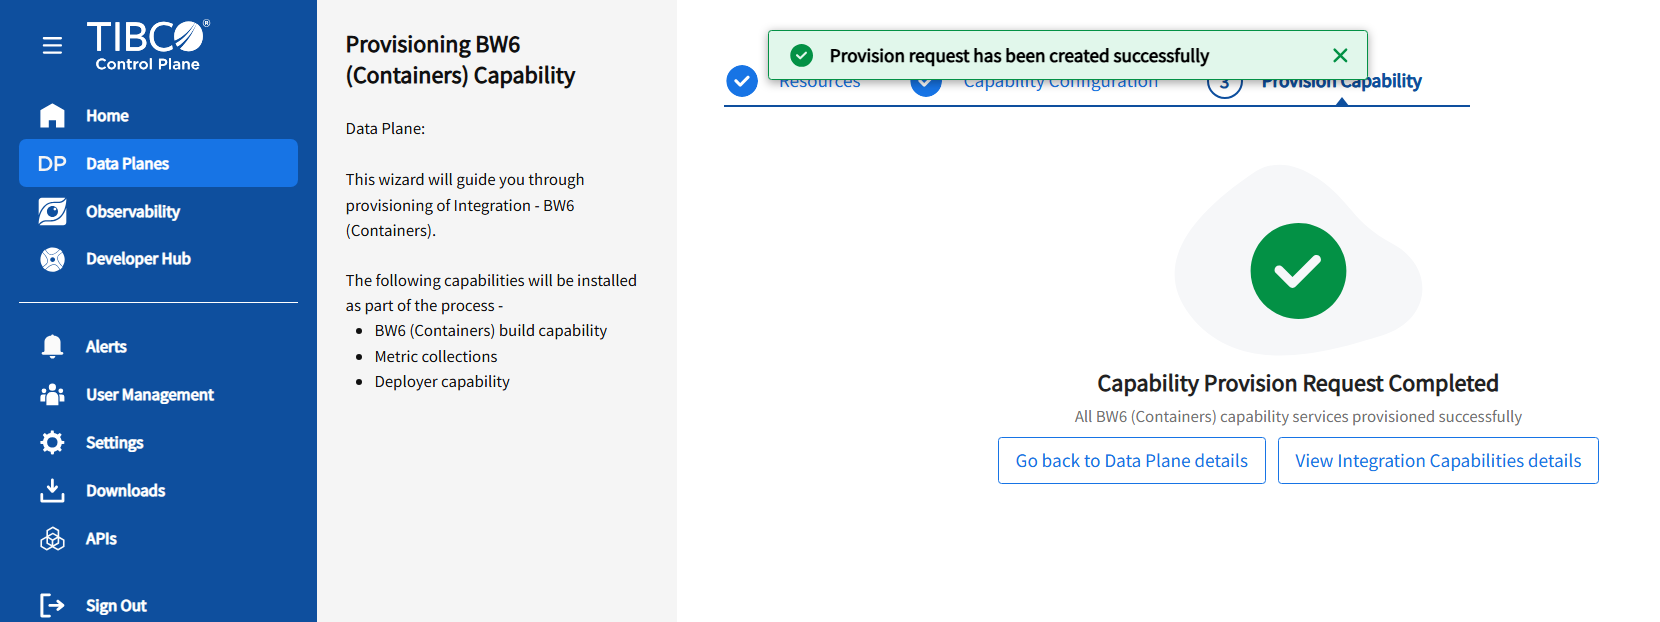This screenshot has height=622, width=1660.
Task: Go to the Resources wizard step
Action: click(x=819, y=86)
